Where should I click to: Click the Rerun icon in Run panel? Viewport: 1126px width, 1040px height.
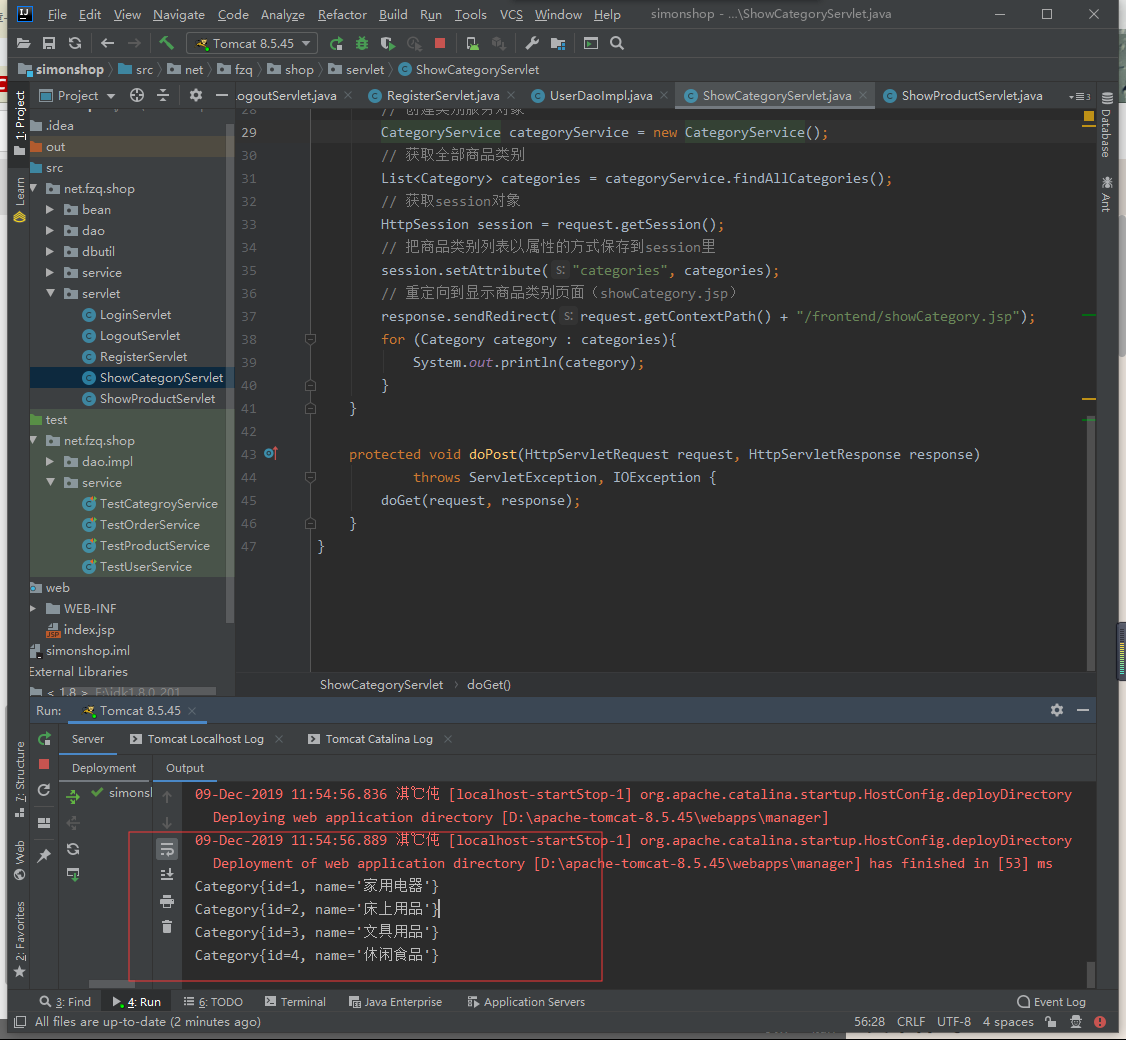click(45, 738)
